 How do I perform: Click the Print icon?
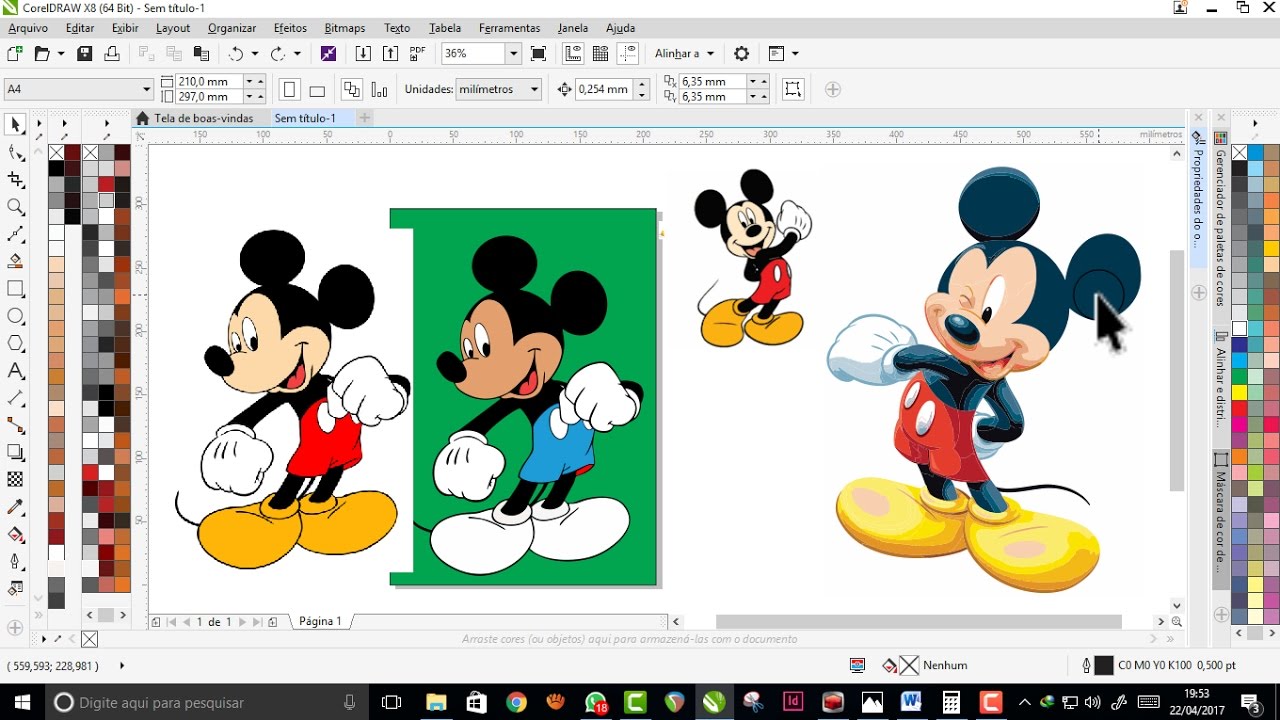pyautogui.click(x=112, y=53)
